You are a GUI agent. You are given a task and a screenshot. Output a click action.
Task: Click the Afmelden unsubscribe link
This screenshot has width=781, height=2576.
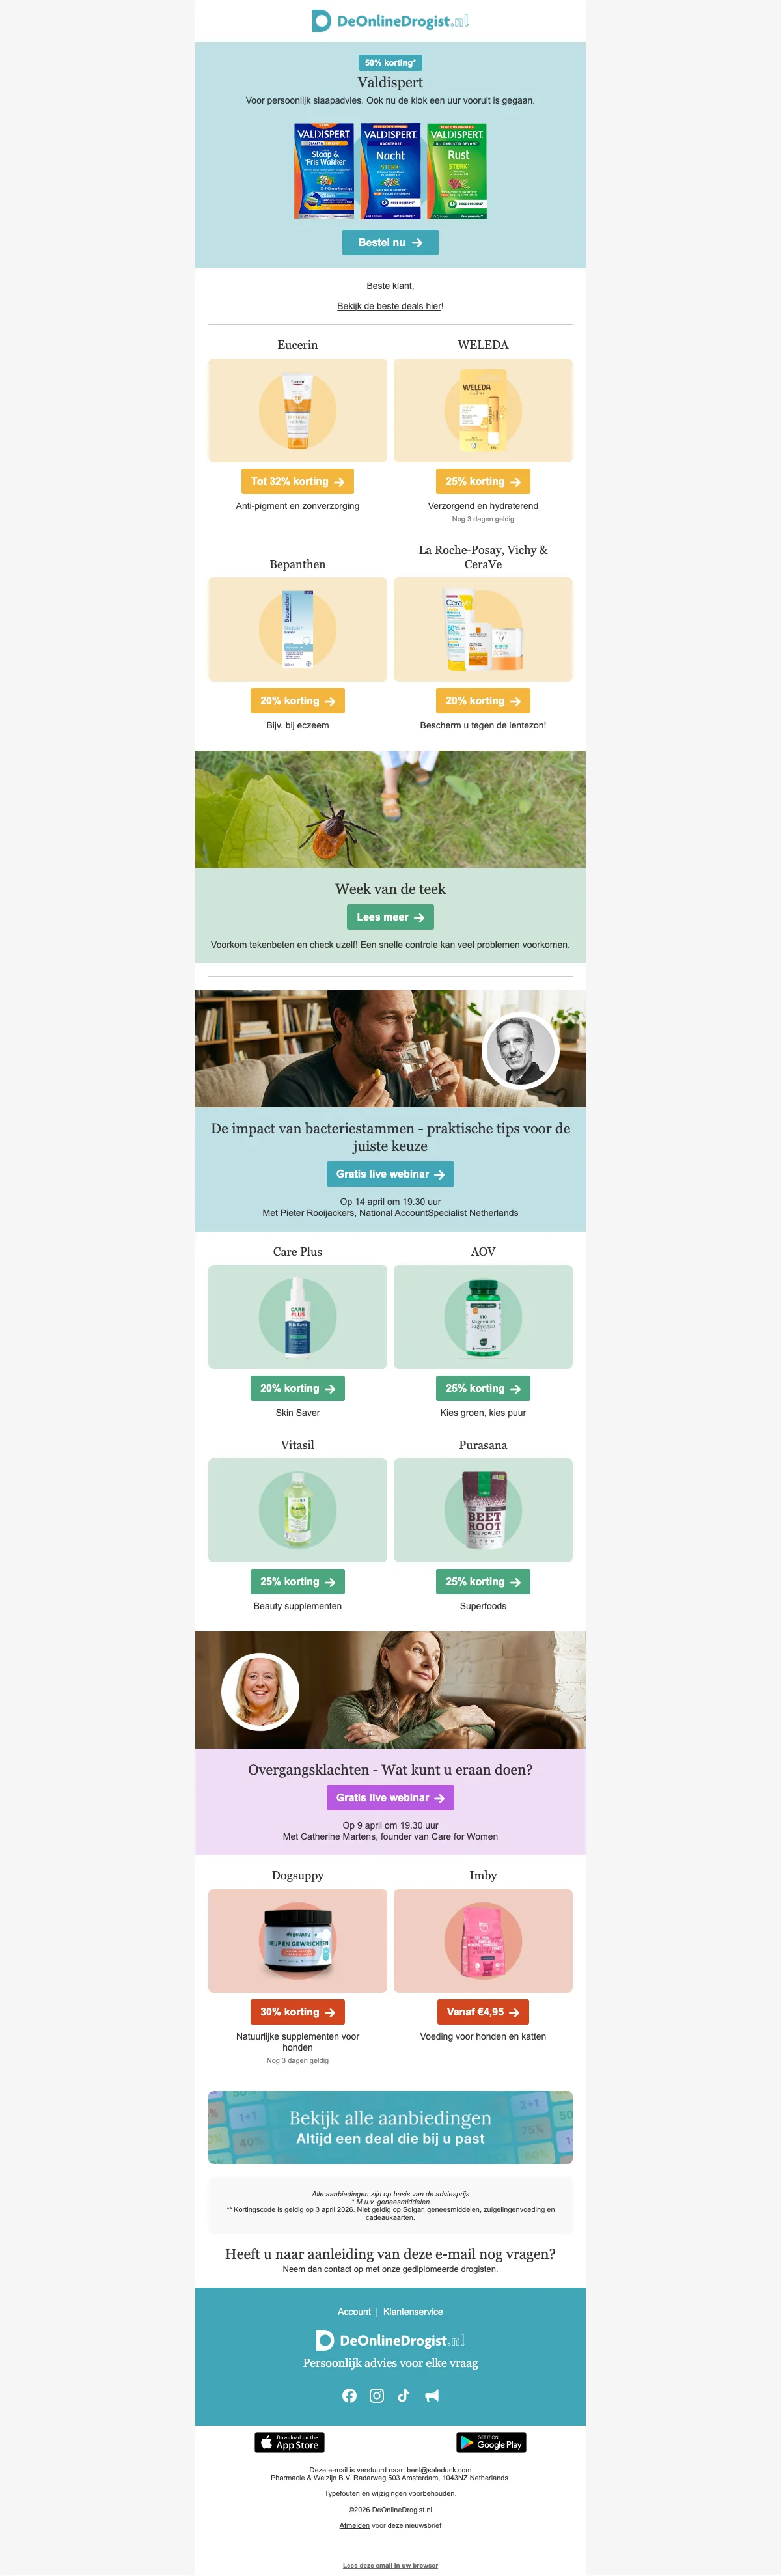pyautogui.click(x=354, y=2525)
